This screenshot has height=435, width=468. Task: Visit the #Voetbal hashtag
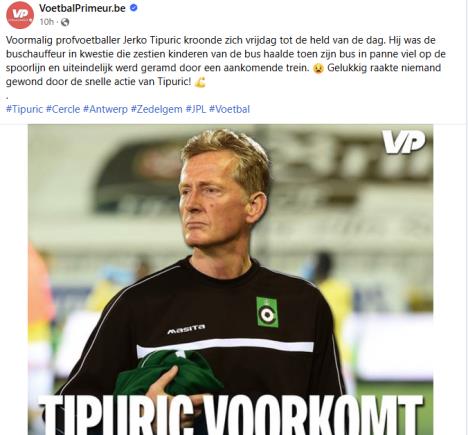pos(229,109)
